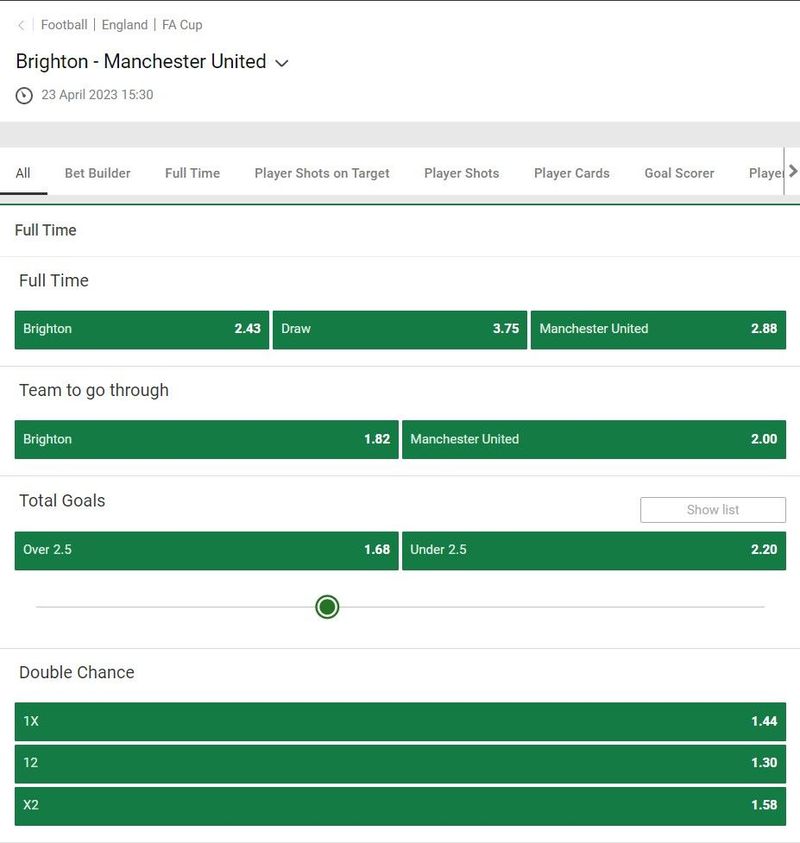Click the Double Chance heading
800x843 pixels.
point(77,672)
